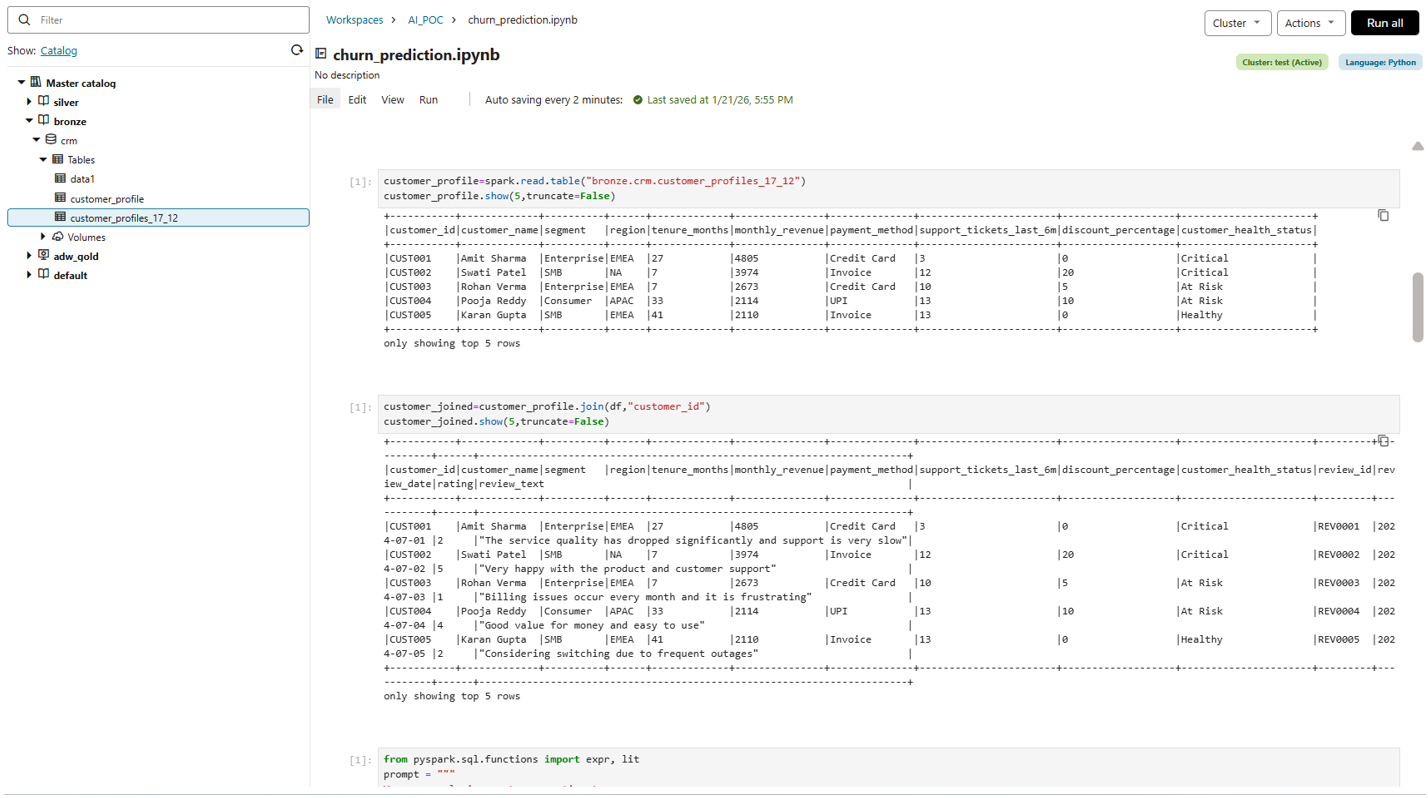Click the search icon in Filter box
This screenshot has width=1428, height=798.
pyautogui.click(x=25, y=20)
